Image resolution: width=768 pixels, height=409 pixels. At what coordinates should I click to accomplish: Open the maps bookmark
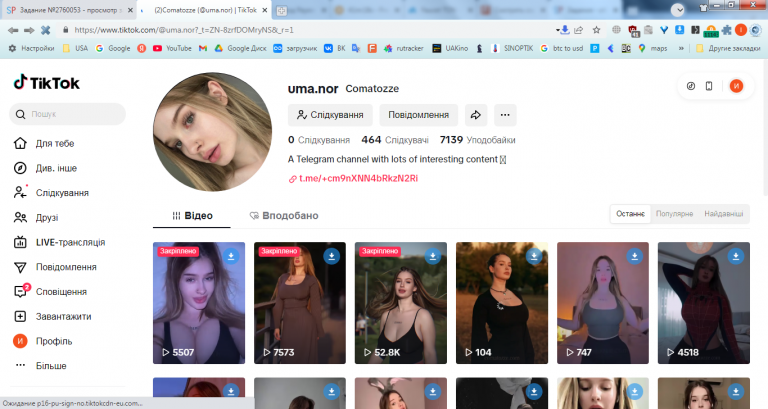653,48
